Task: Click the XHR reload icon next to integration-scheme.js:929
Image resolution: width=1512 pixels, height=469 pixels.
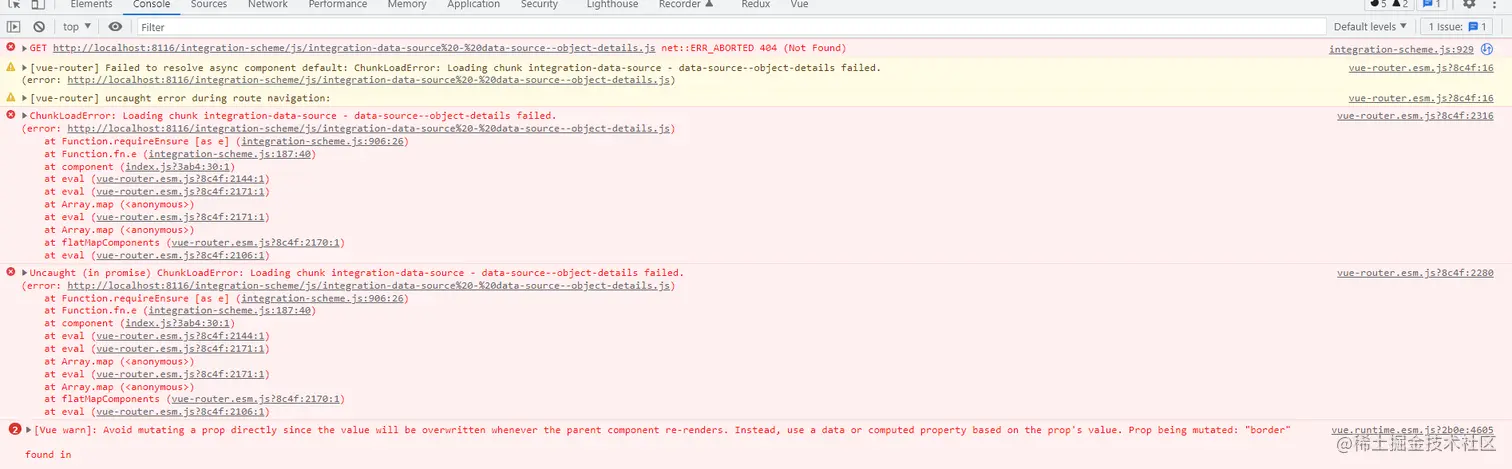Action: 1487,49
